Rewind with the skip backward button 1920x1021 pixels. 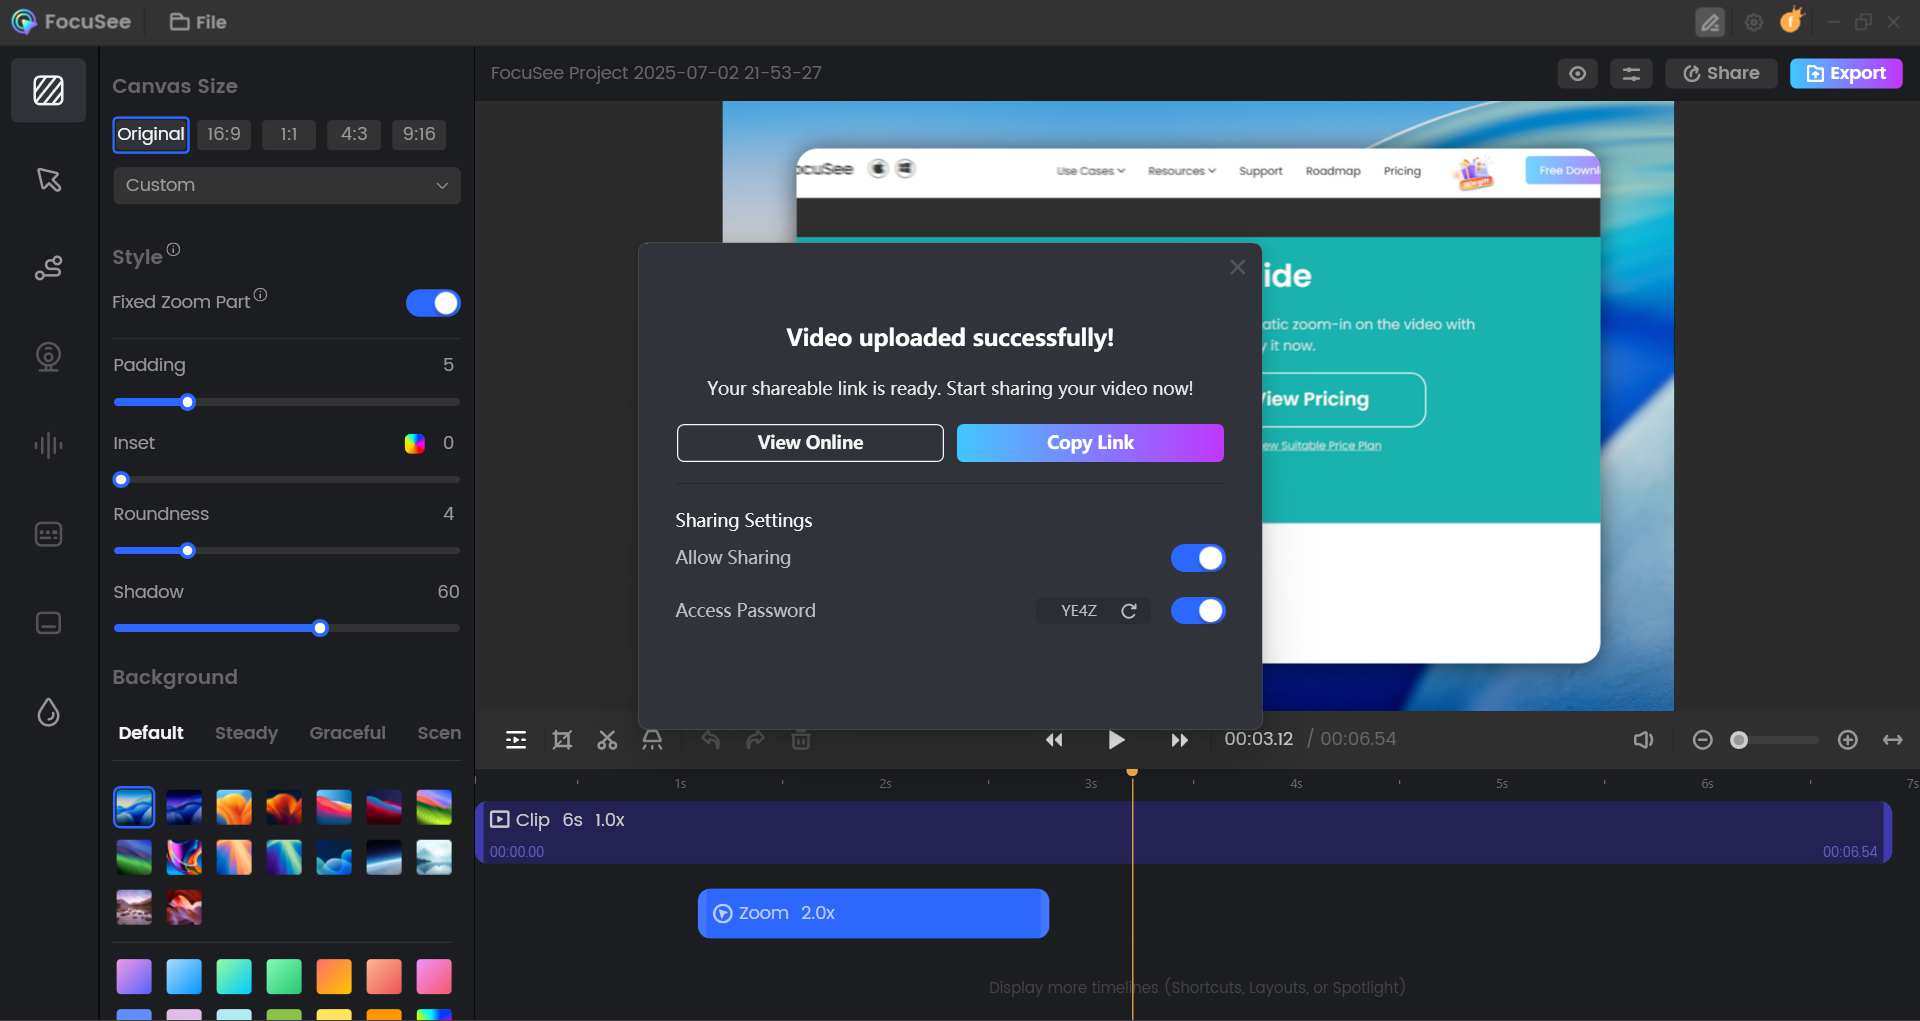[1054, 740]
